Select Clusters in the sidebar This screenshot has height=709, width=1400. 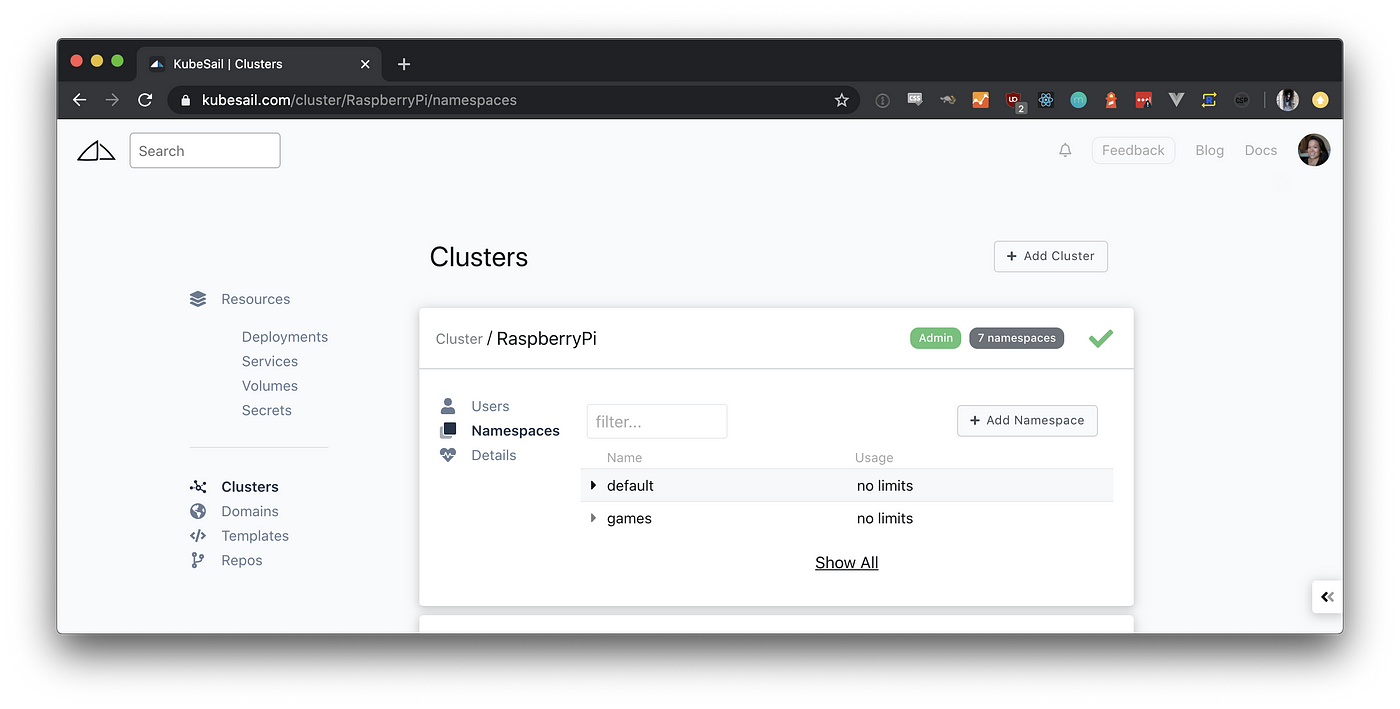coord(250,487)
